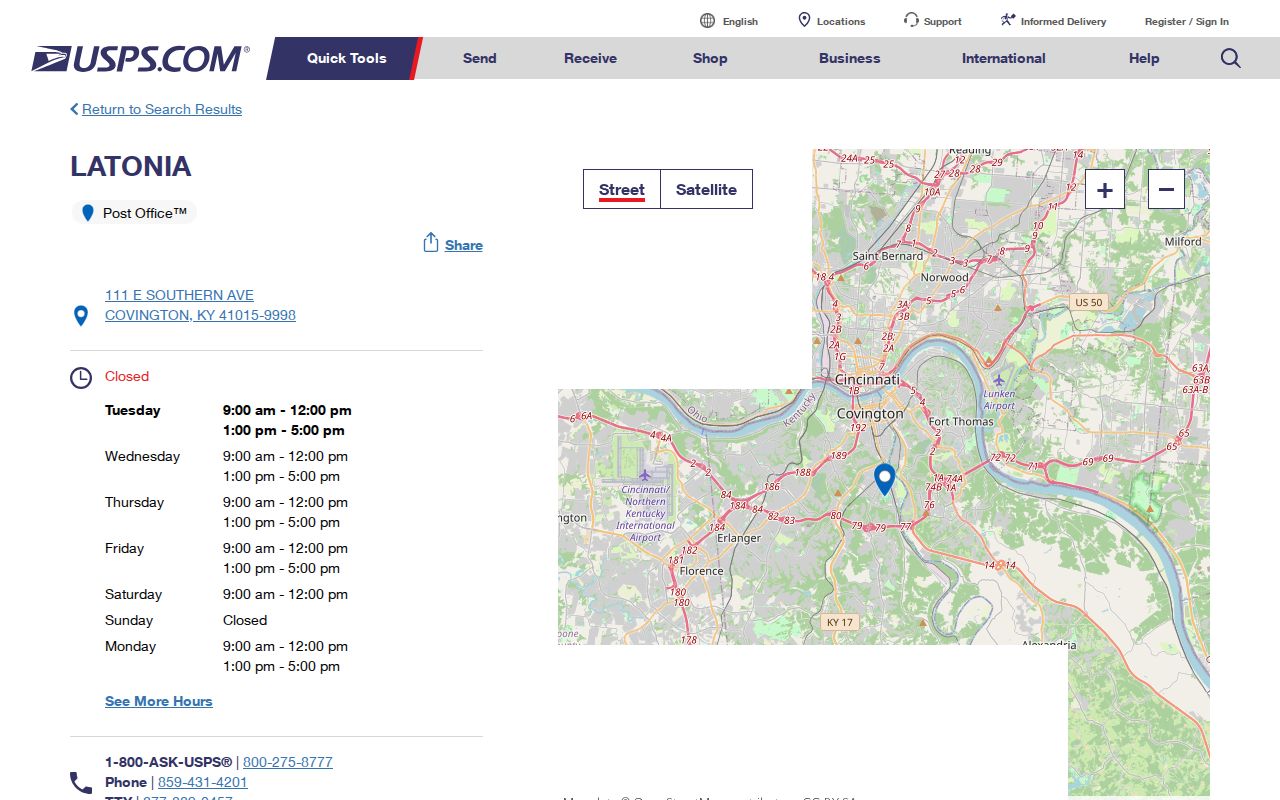
Task: Open the 111 E Southern Ave address link
Action: [x=179, y=295]
